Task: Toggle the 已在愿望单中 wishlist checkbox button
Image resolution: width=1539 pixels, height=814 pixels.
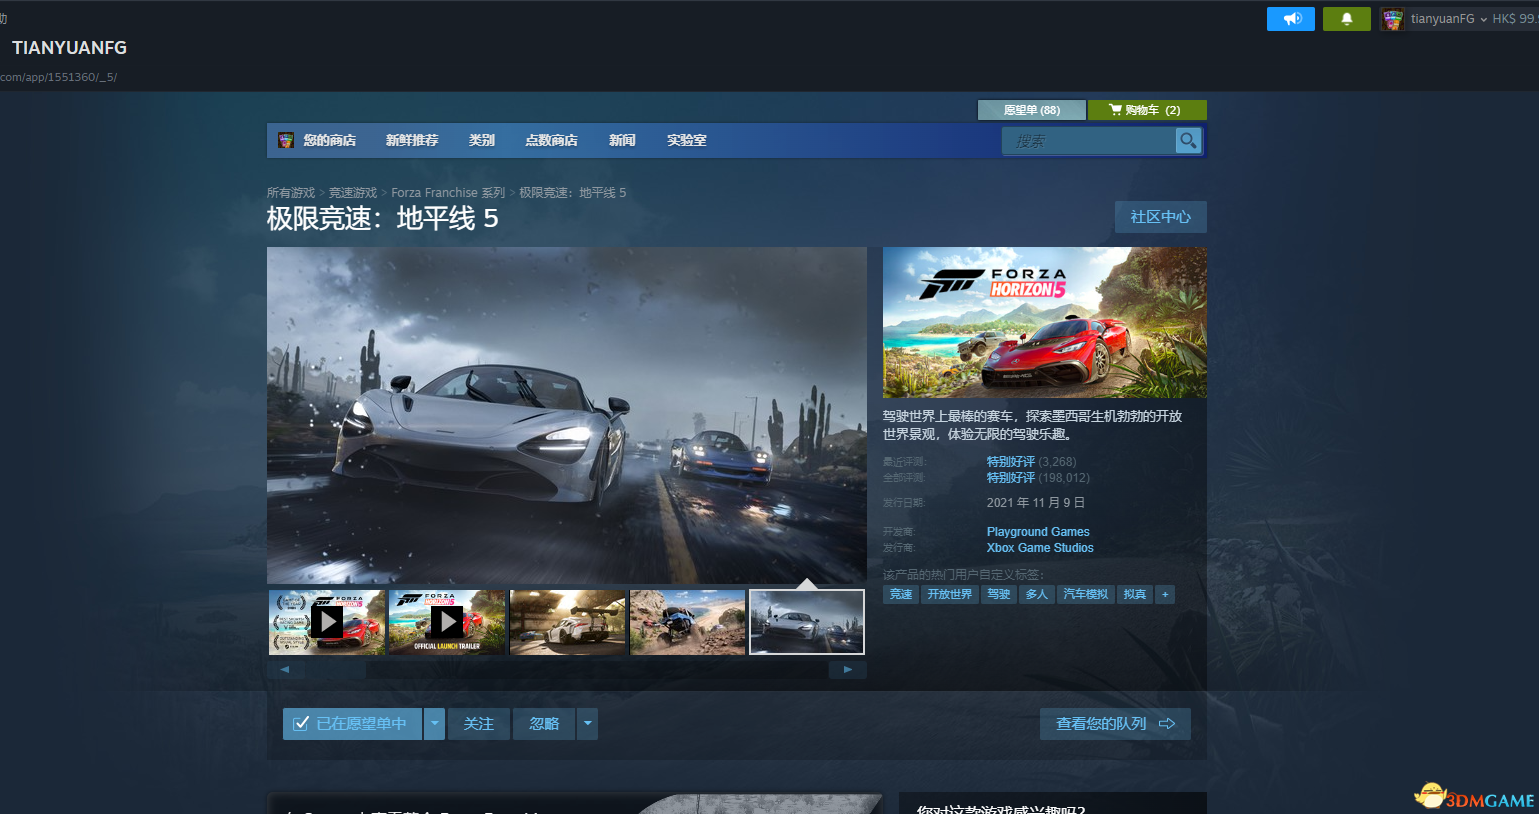Action: 352,724
